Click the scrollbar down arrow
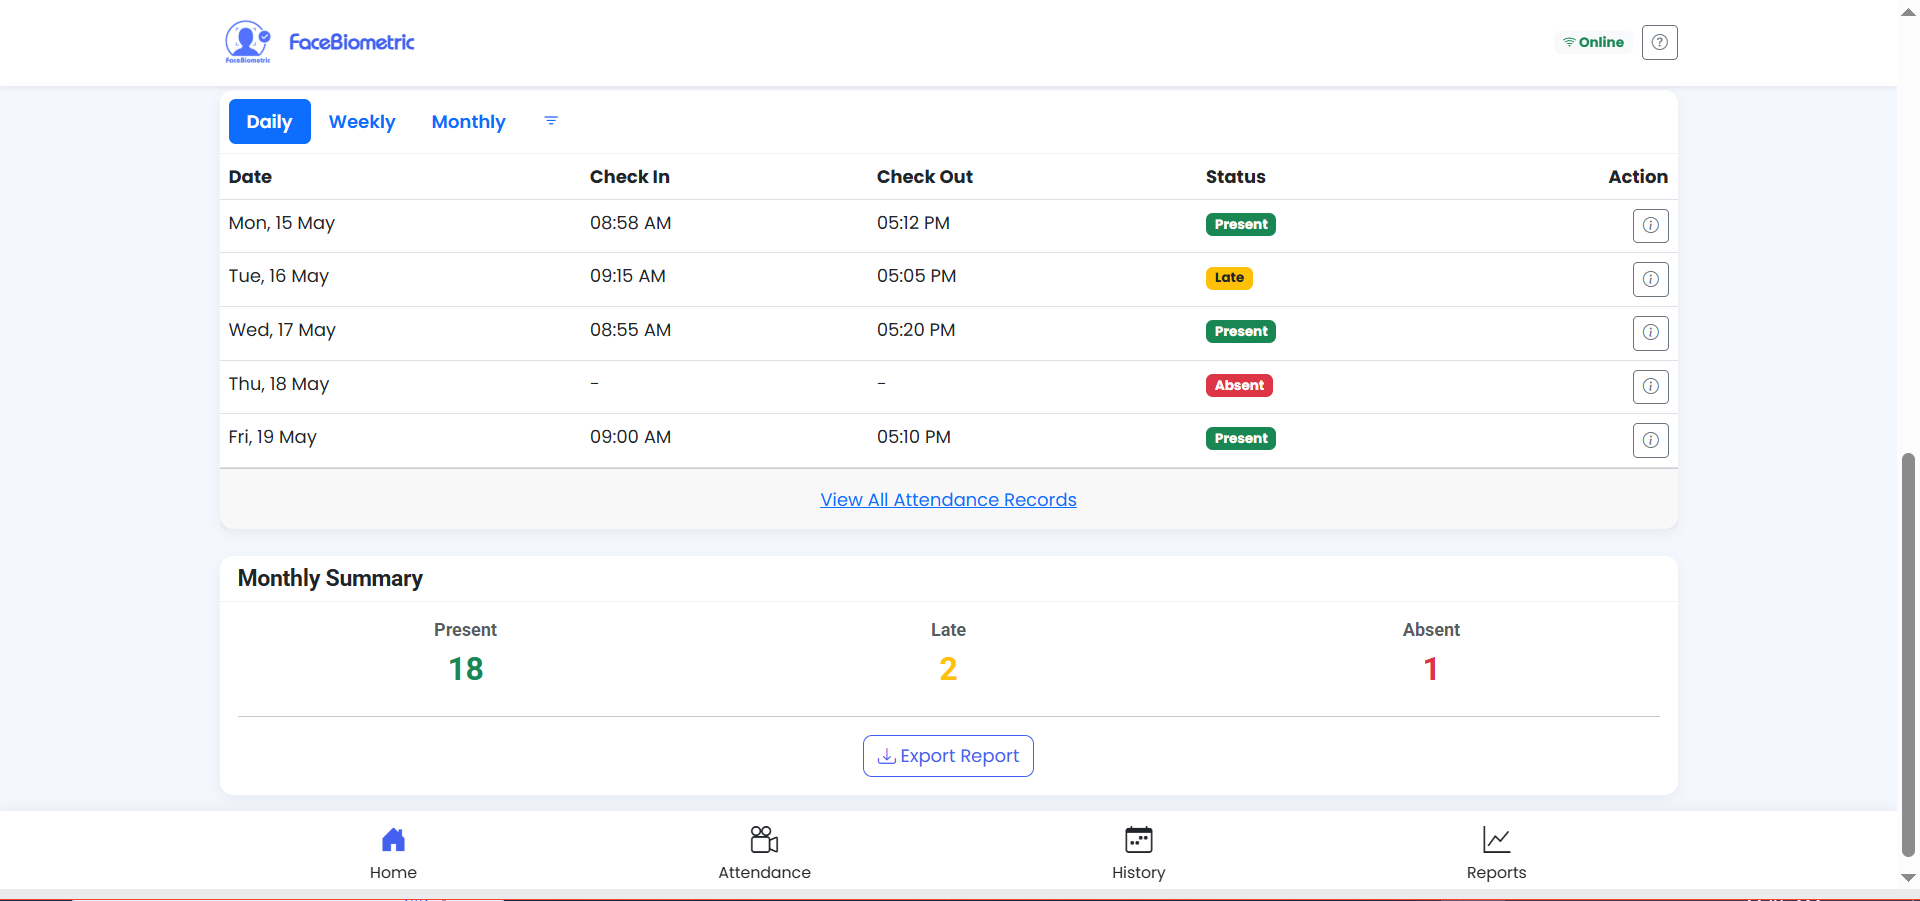This screenshot has height=901, width=1920. click(x=1908, y=877)
